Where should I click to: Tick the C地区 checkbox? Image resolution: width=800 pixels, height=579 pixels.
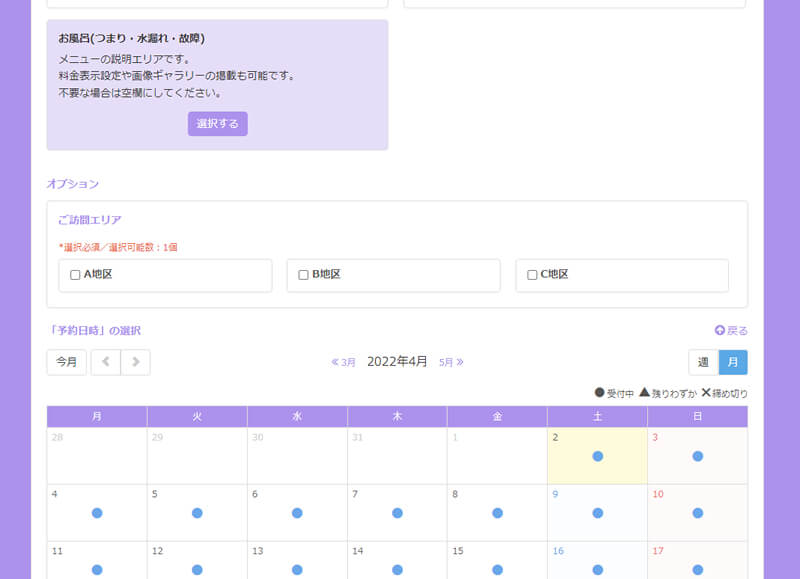[532, 275]
